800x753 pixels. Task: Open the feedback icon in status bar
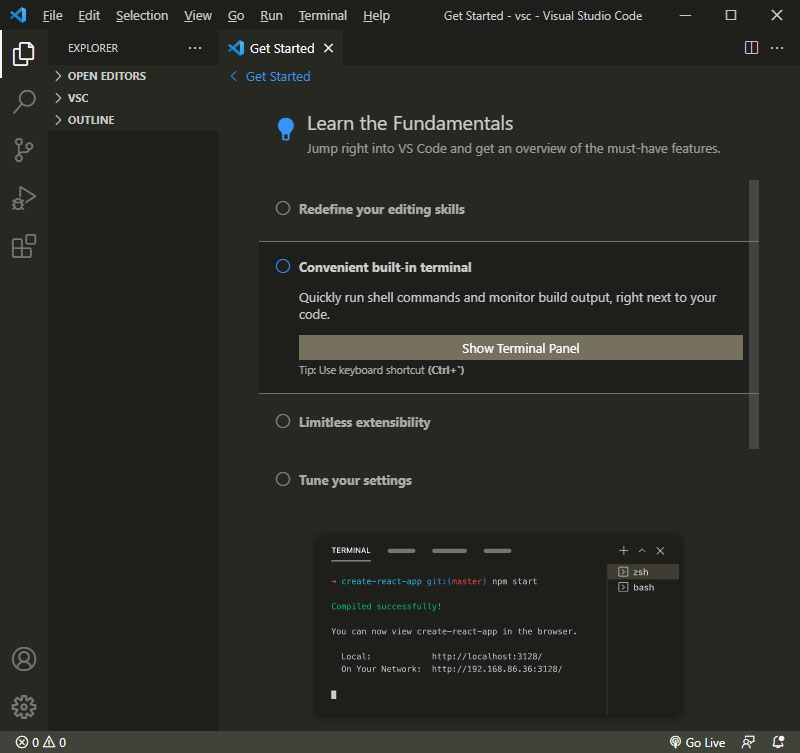(x=748, y=742)
